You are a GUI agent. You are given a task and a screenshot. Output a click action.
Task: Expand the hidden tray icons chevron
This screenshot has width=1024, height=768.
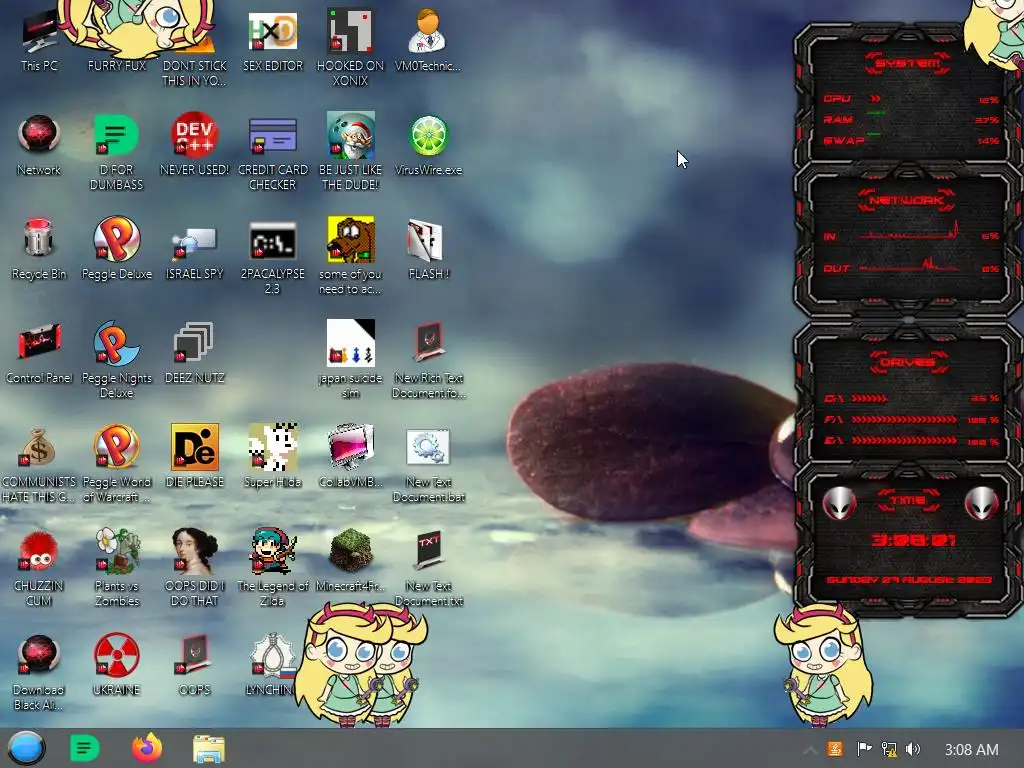[809, 750]
